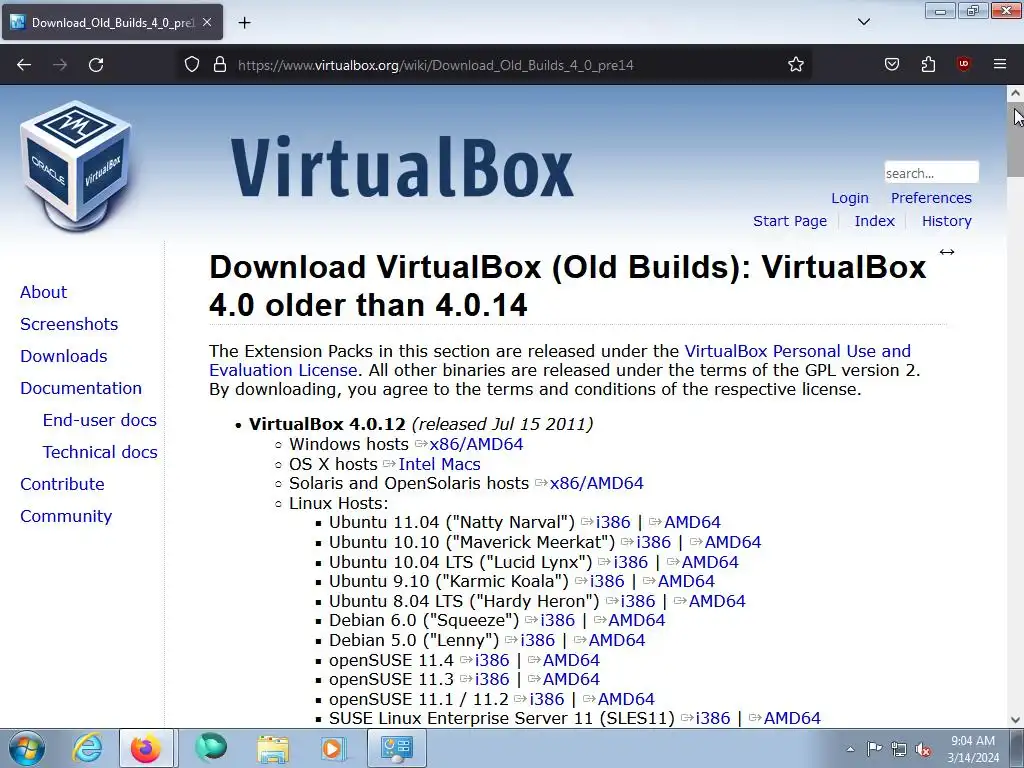This screenshot has height=768, width=1024.
Task: Download Ubuntu 10.10 Maverick Meerkat AMD64
Action: 733,542
